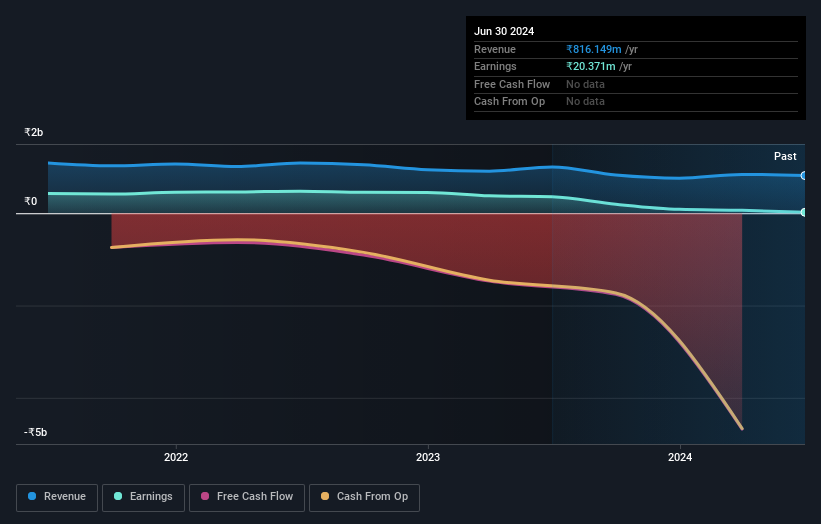Image resolution: width=821 pixels, height=524 pixels.
Task: Toggle the Free Cash Flow legend button
Action: click(247, 497)
